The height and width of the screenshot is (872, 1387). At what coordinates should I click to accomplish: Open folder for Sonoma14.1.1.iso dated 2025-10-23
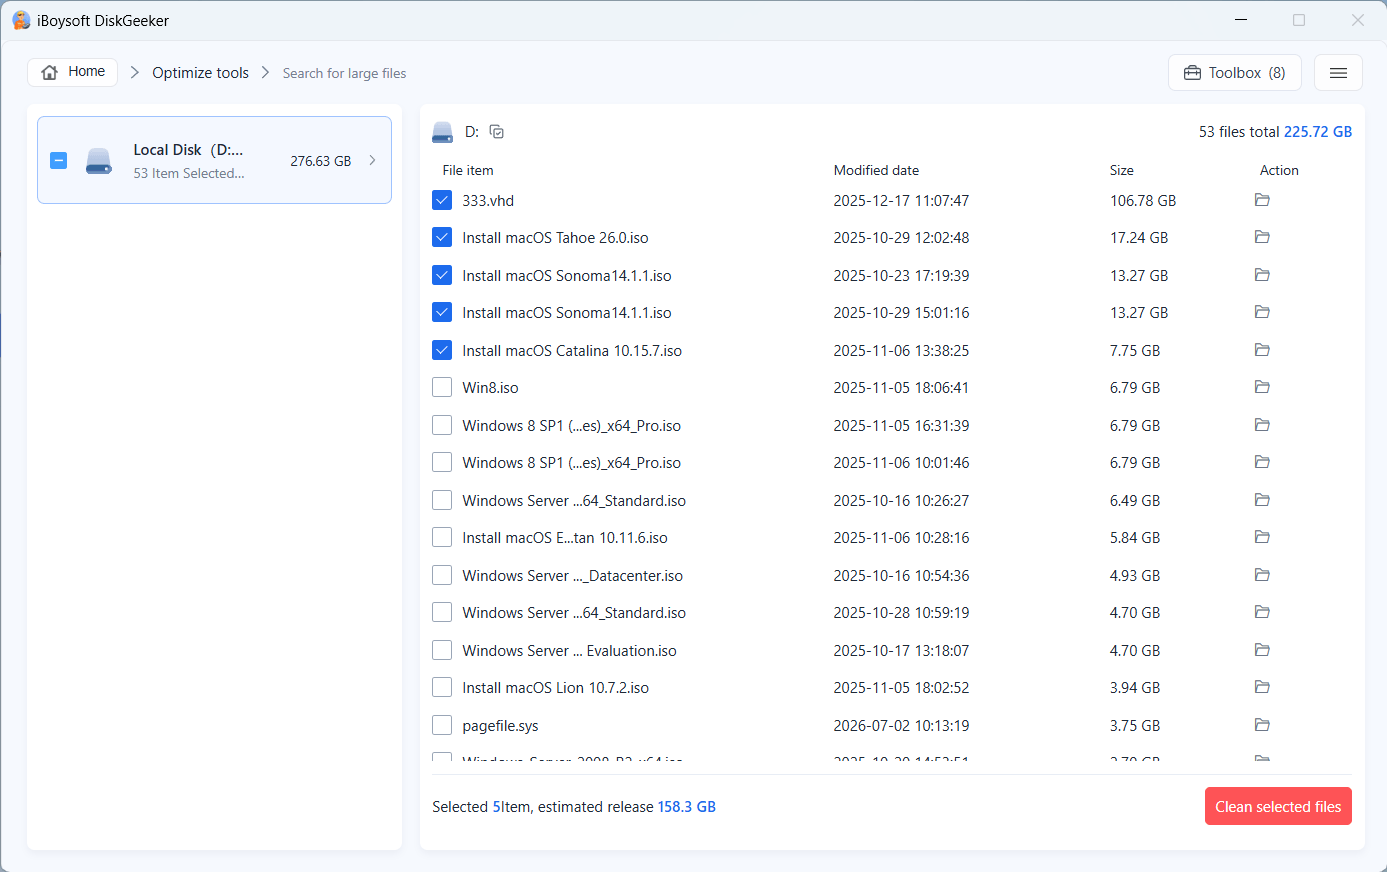pos(1262,275)
